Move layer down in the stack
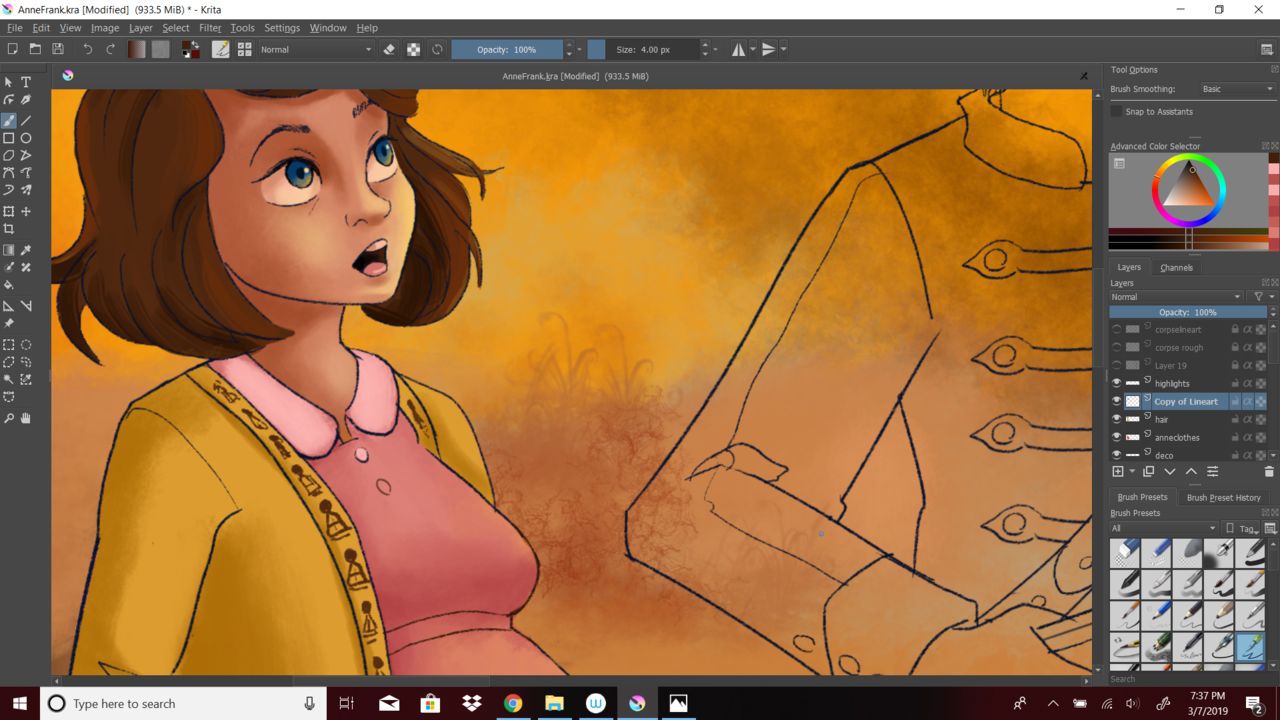Viewport: 1280px width, 720px height. pyautogui.click(x=1170, y=471)
